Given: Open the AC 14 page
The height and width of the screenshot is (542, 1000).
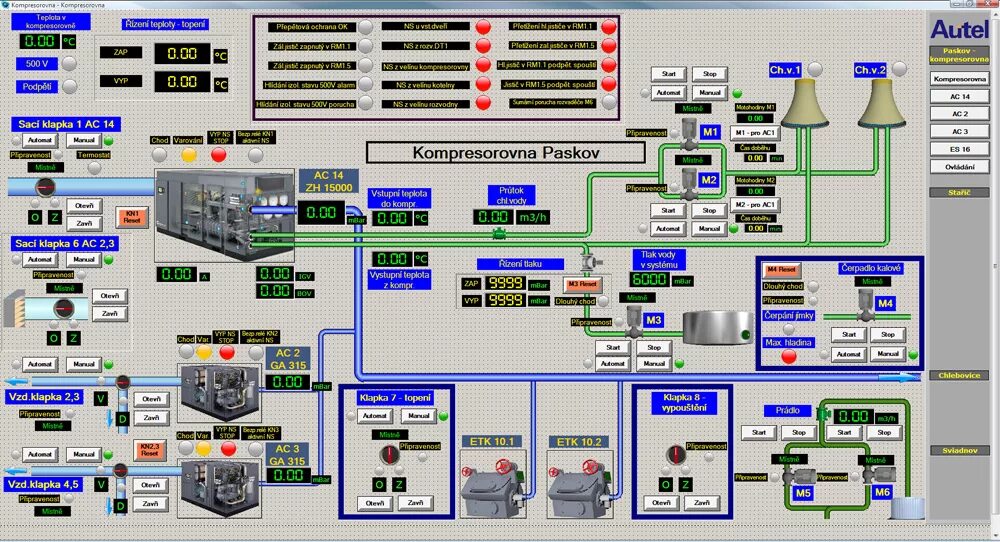Looking at the screenshot, I should [959, 96].
